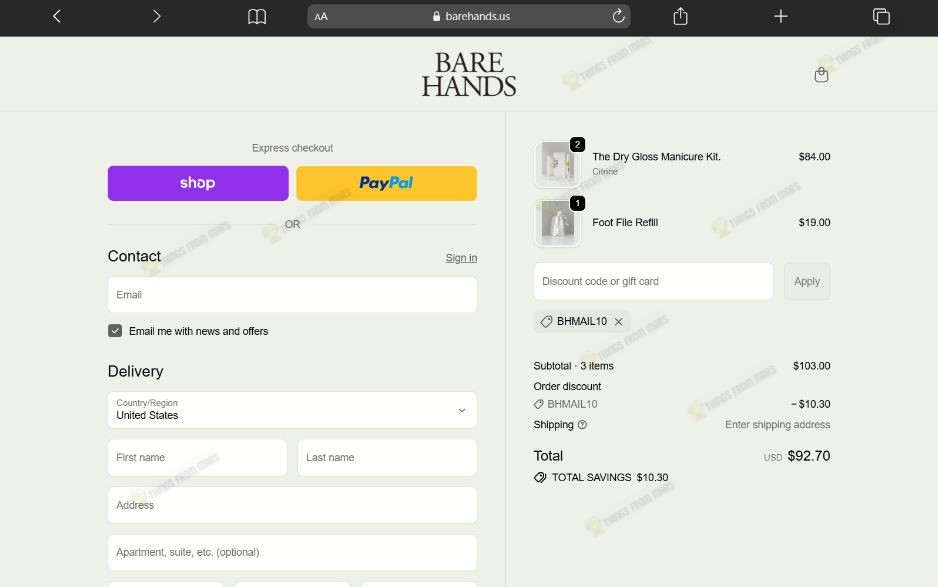Open the AA reader text options
938x587 pixels.
click(321, 17)
